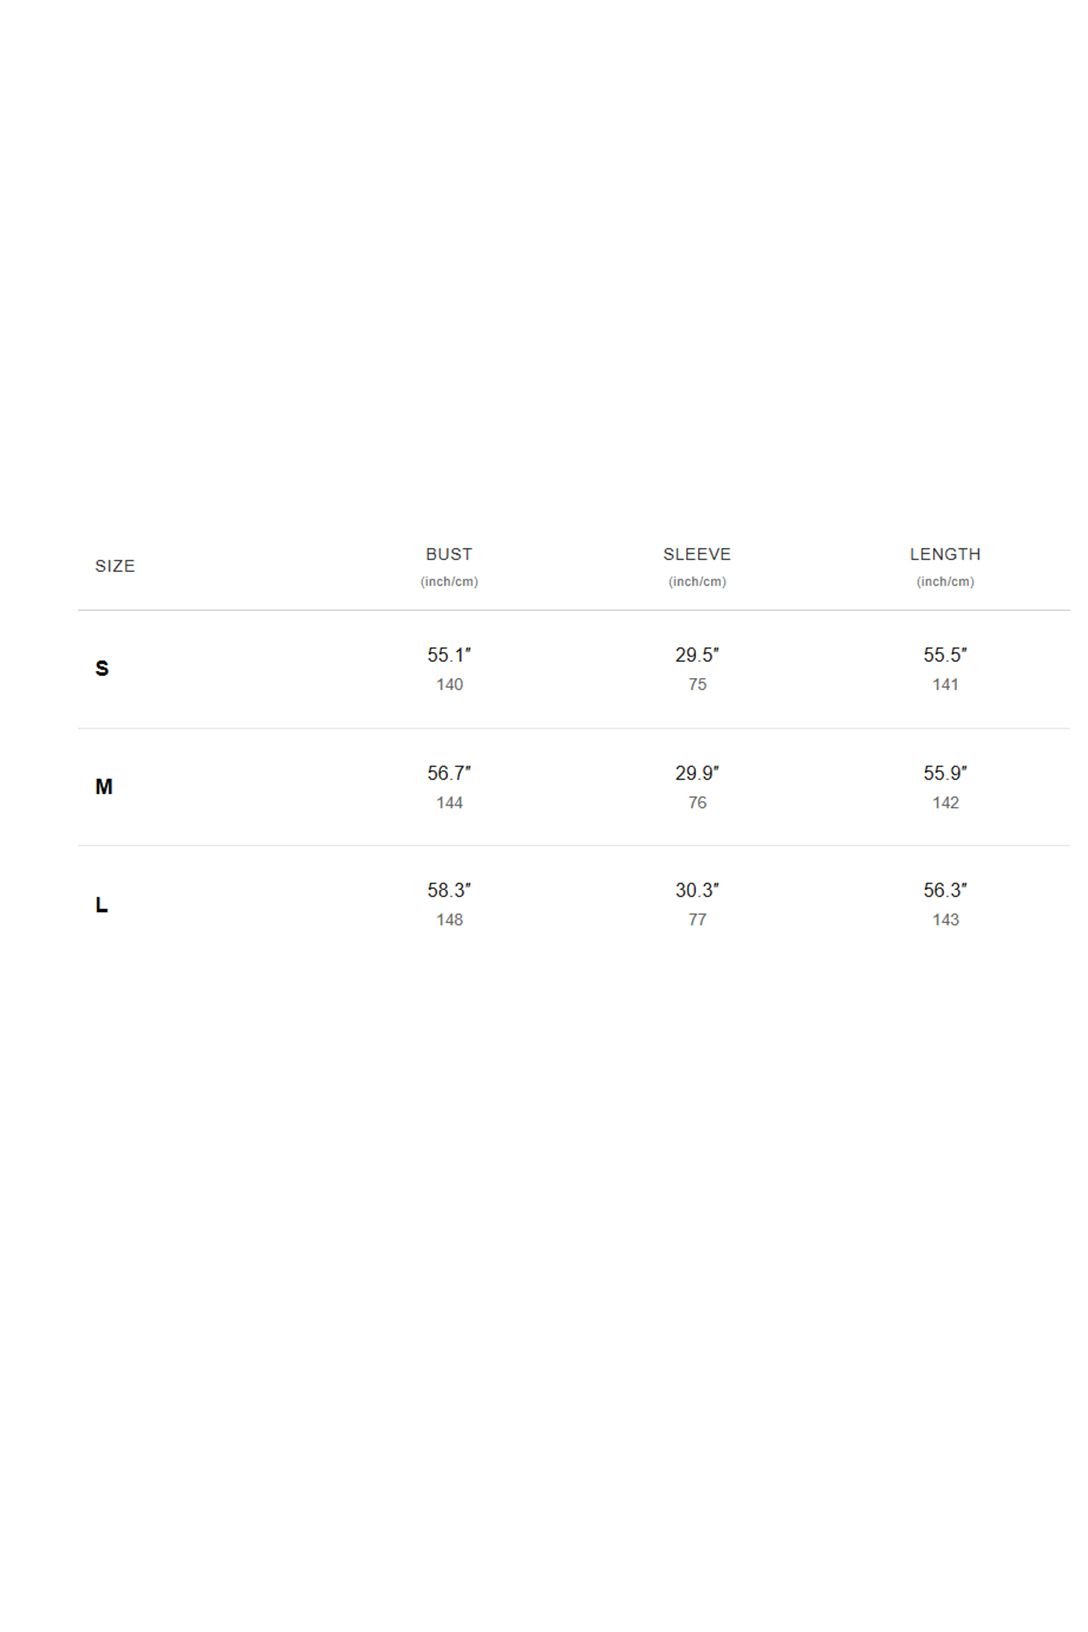Click the 58.3" bust value for L

[449, 890]
